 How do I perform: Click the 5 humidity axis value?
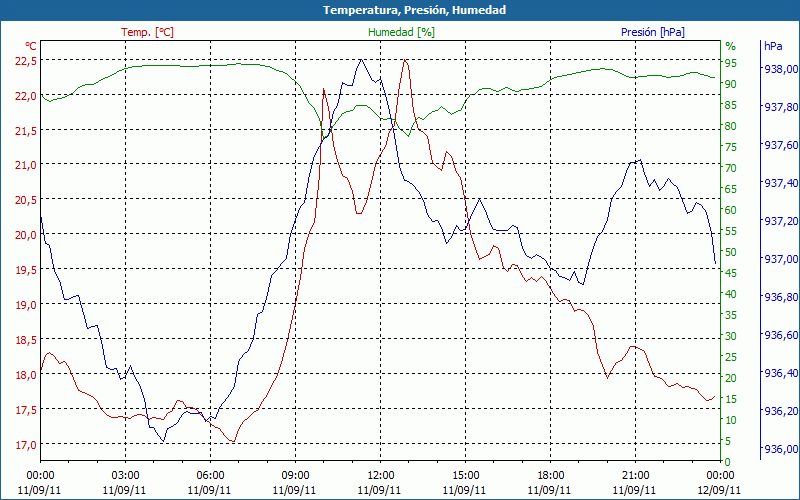728,441
